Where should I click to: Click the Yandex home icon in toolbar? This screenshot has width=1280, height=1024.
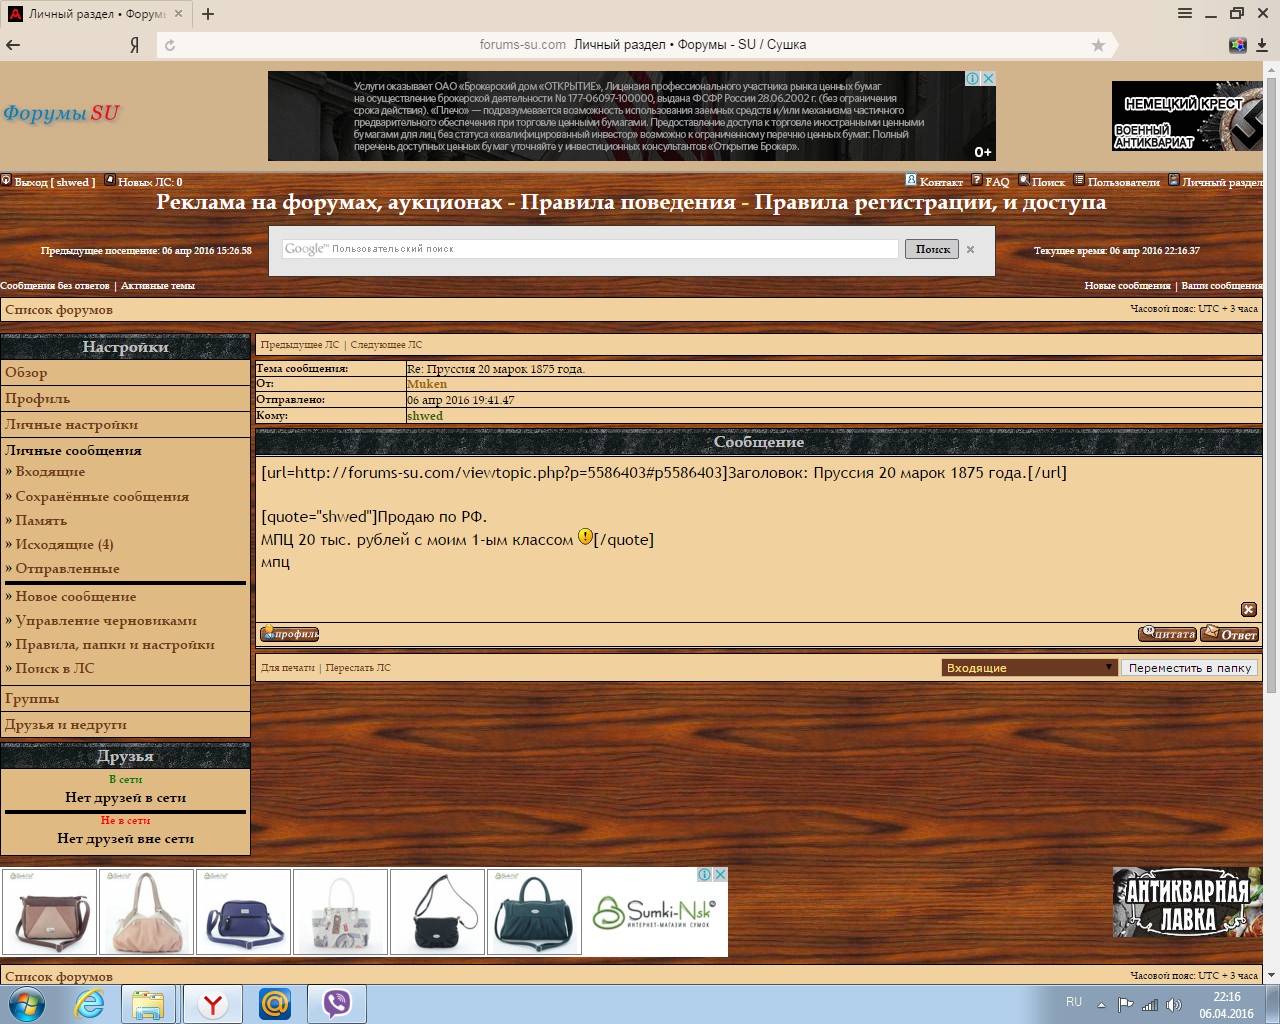pos(134,45)
